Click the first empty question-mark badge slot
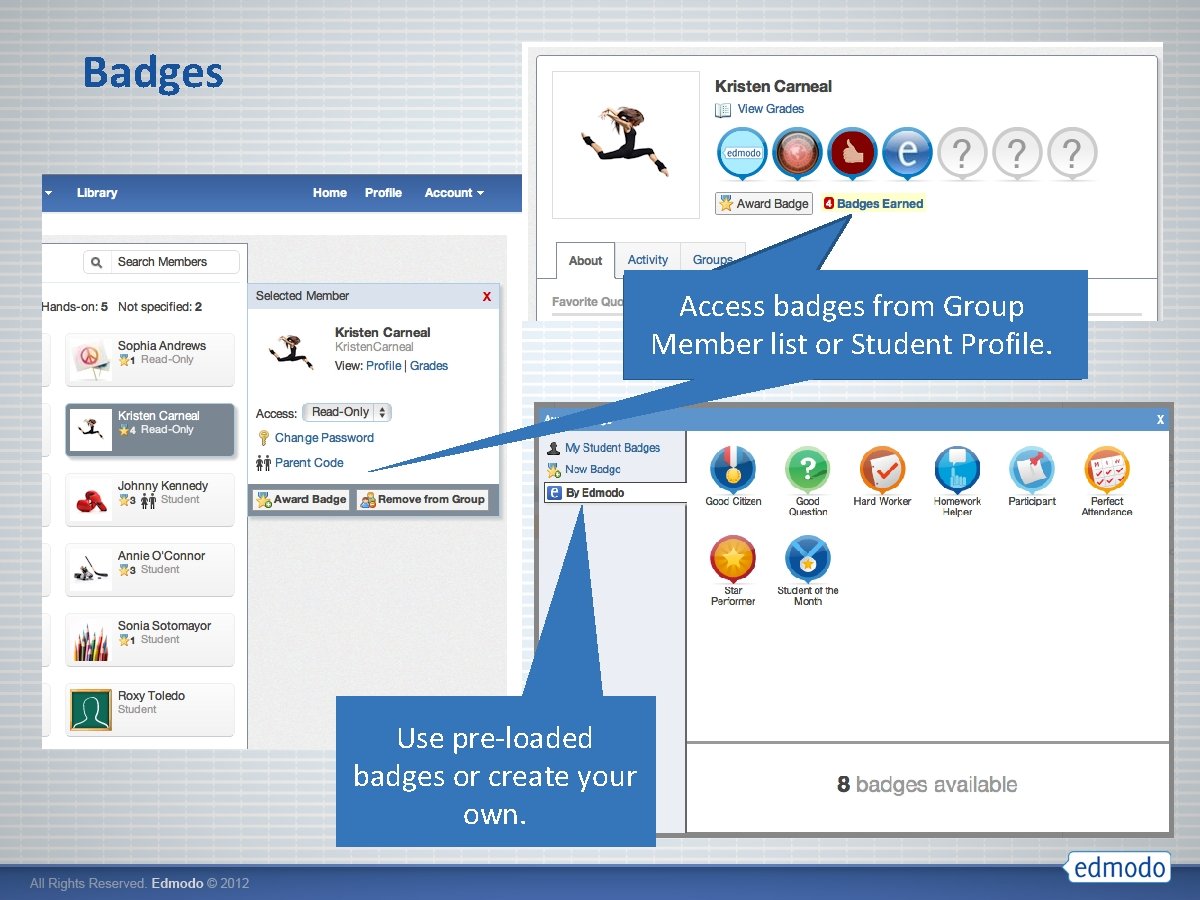The width and height of the screenshot is (1200, 900). click(962, 154)
